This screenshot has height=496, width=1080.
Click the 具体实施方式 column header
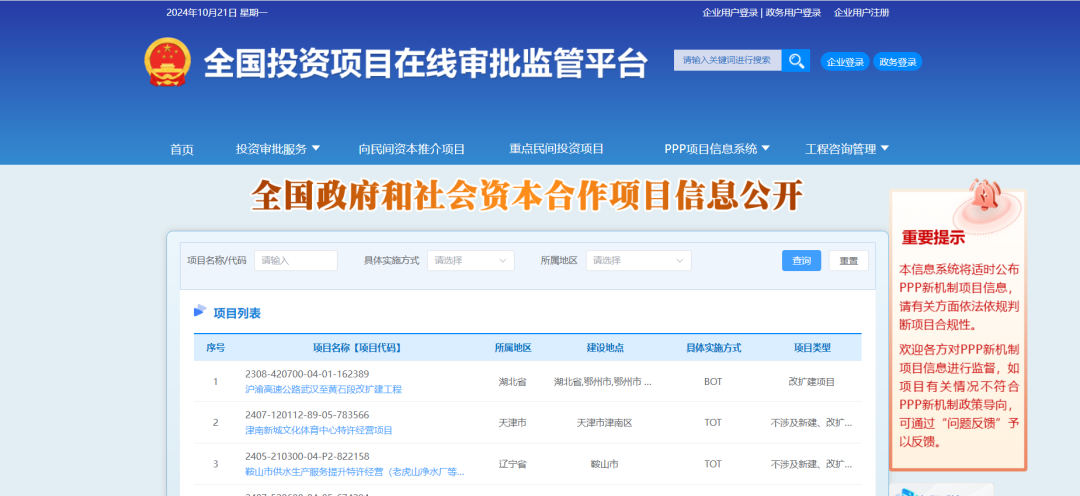713,348
